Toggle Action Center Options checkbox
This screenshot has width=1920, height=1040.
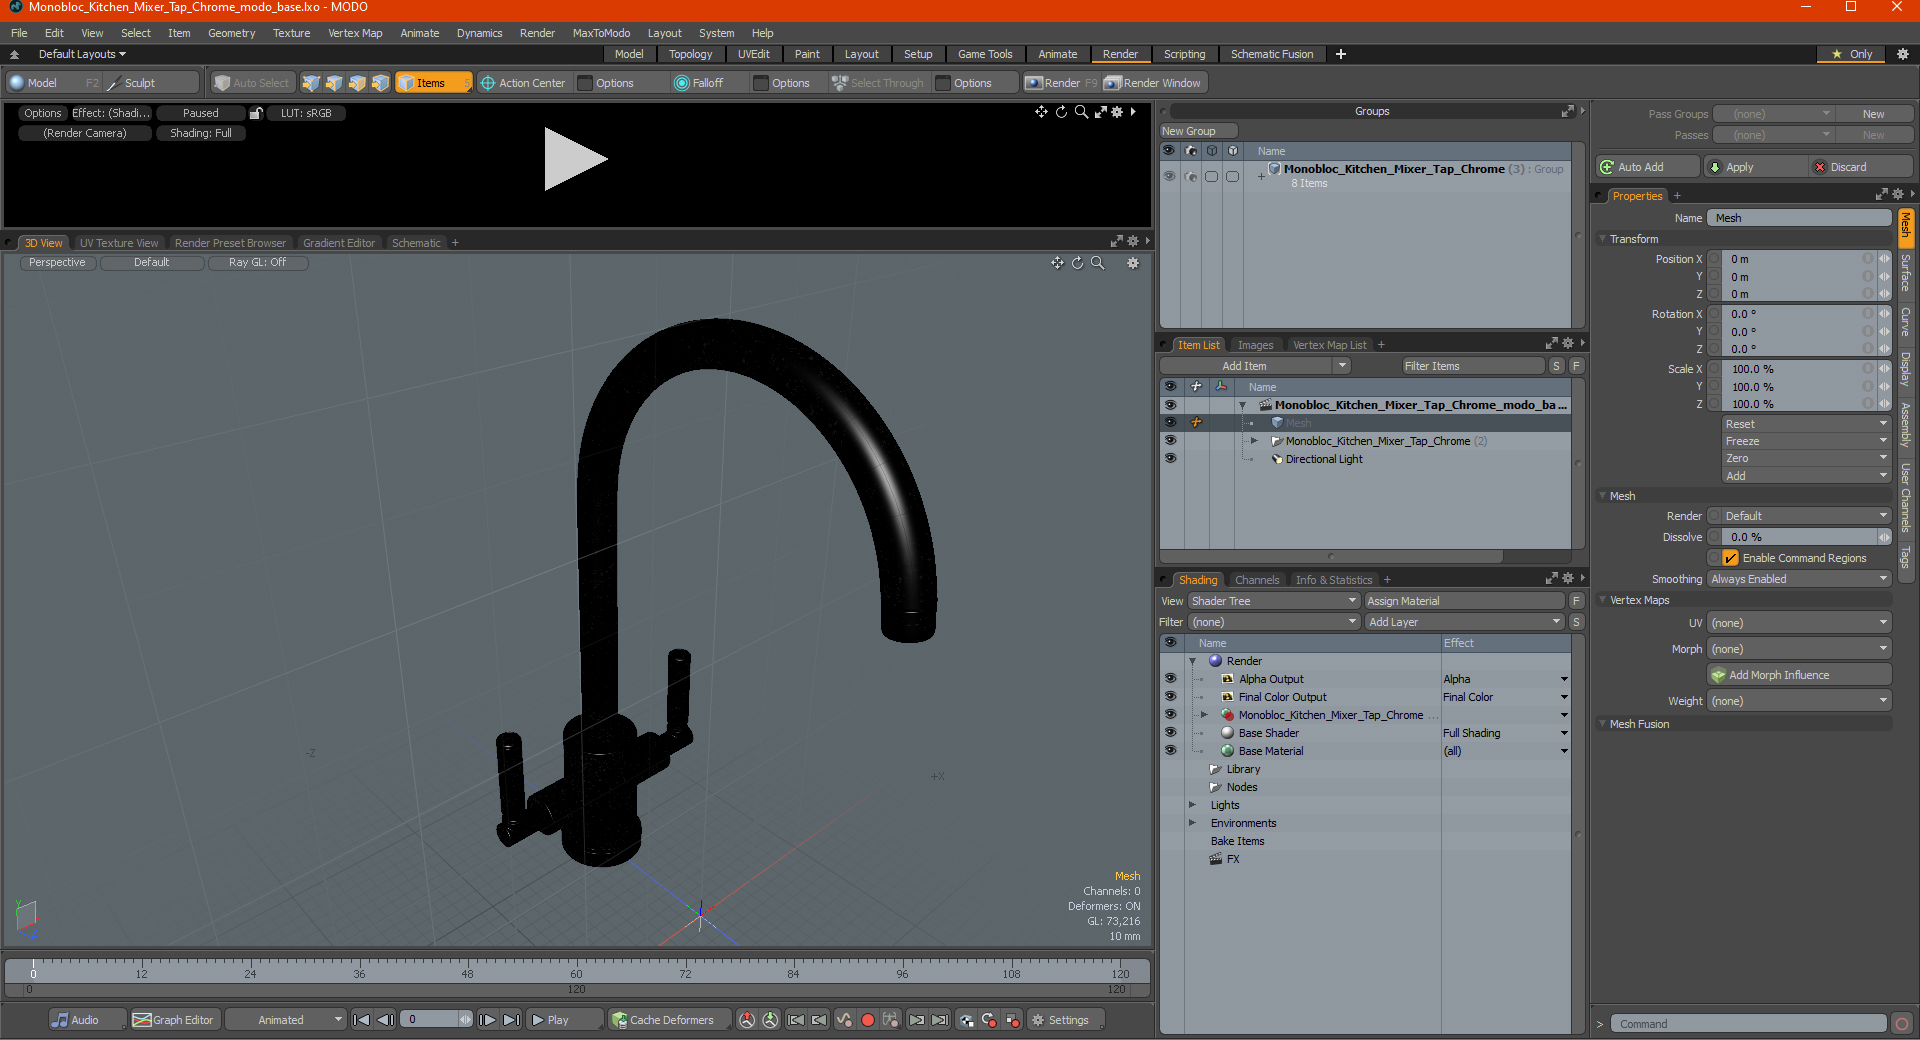click(586, 83)
